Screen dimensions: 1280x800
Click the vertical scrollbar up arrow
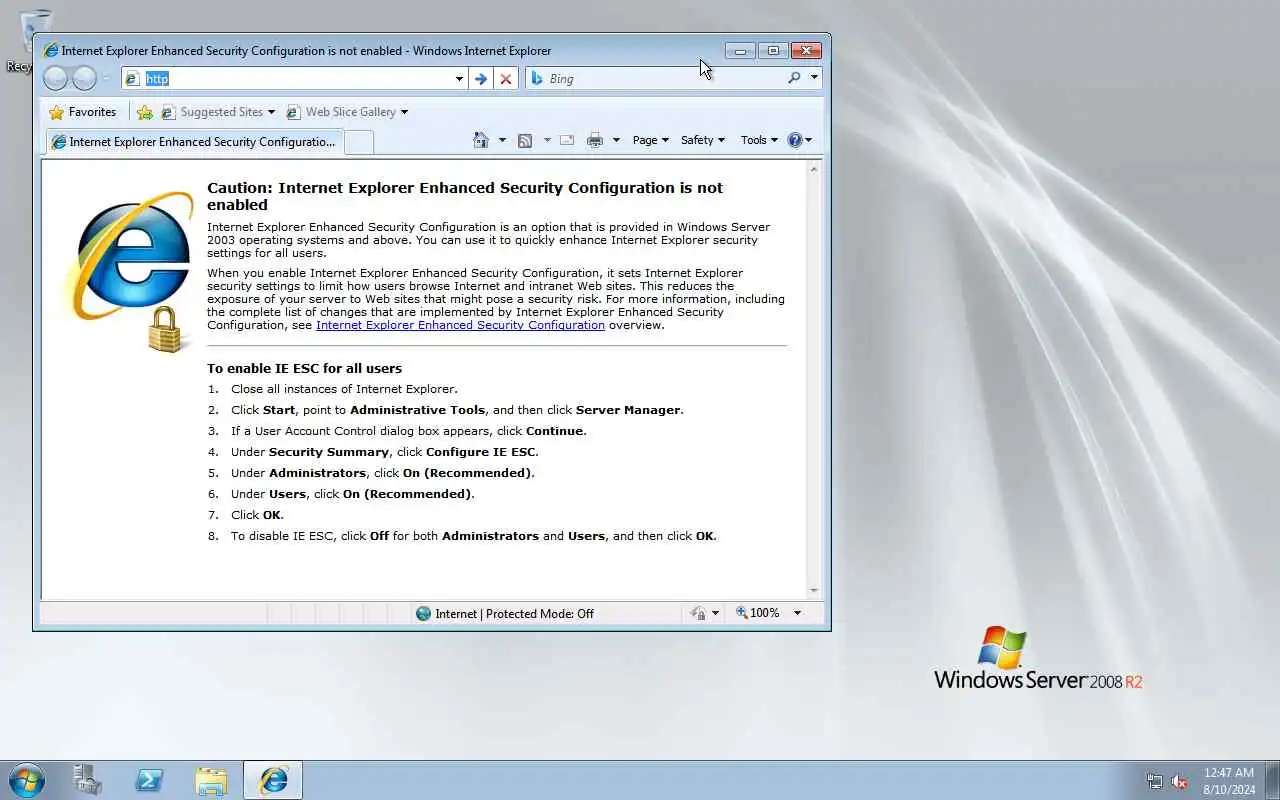814,169
